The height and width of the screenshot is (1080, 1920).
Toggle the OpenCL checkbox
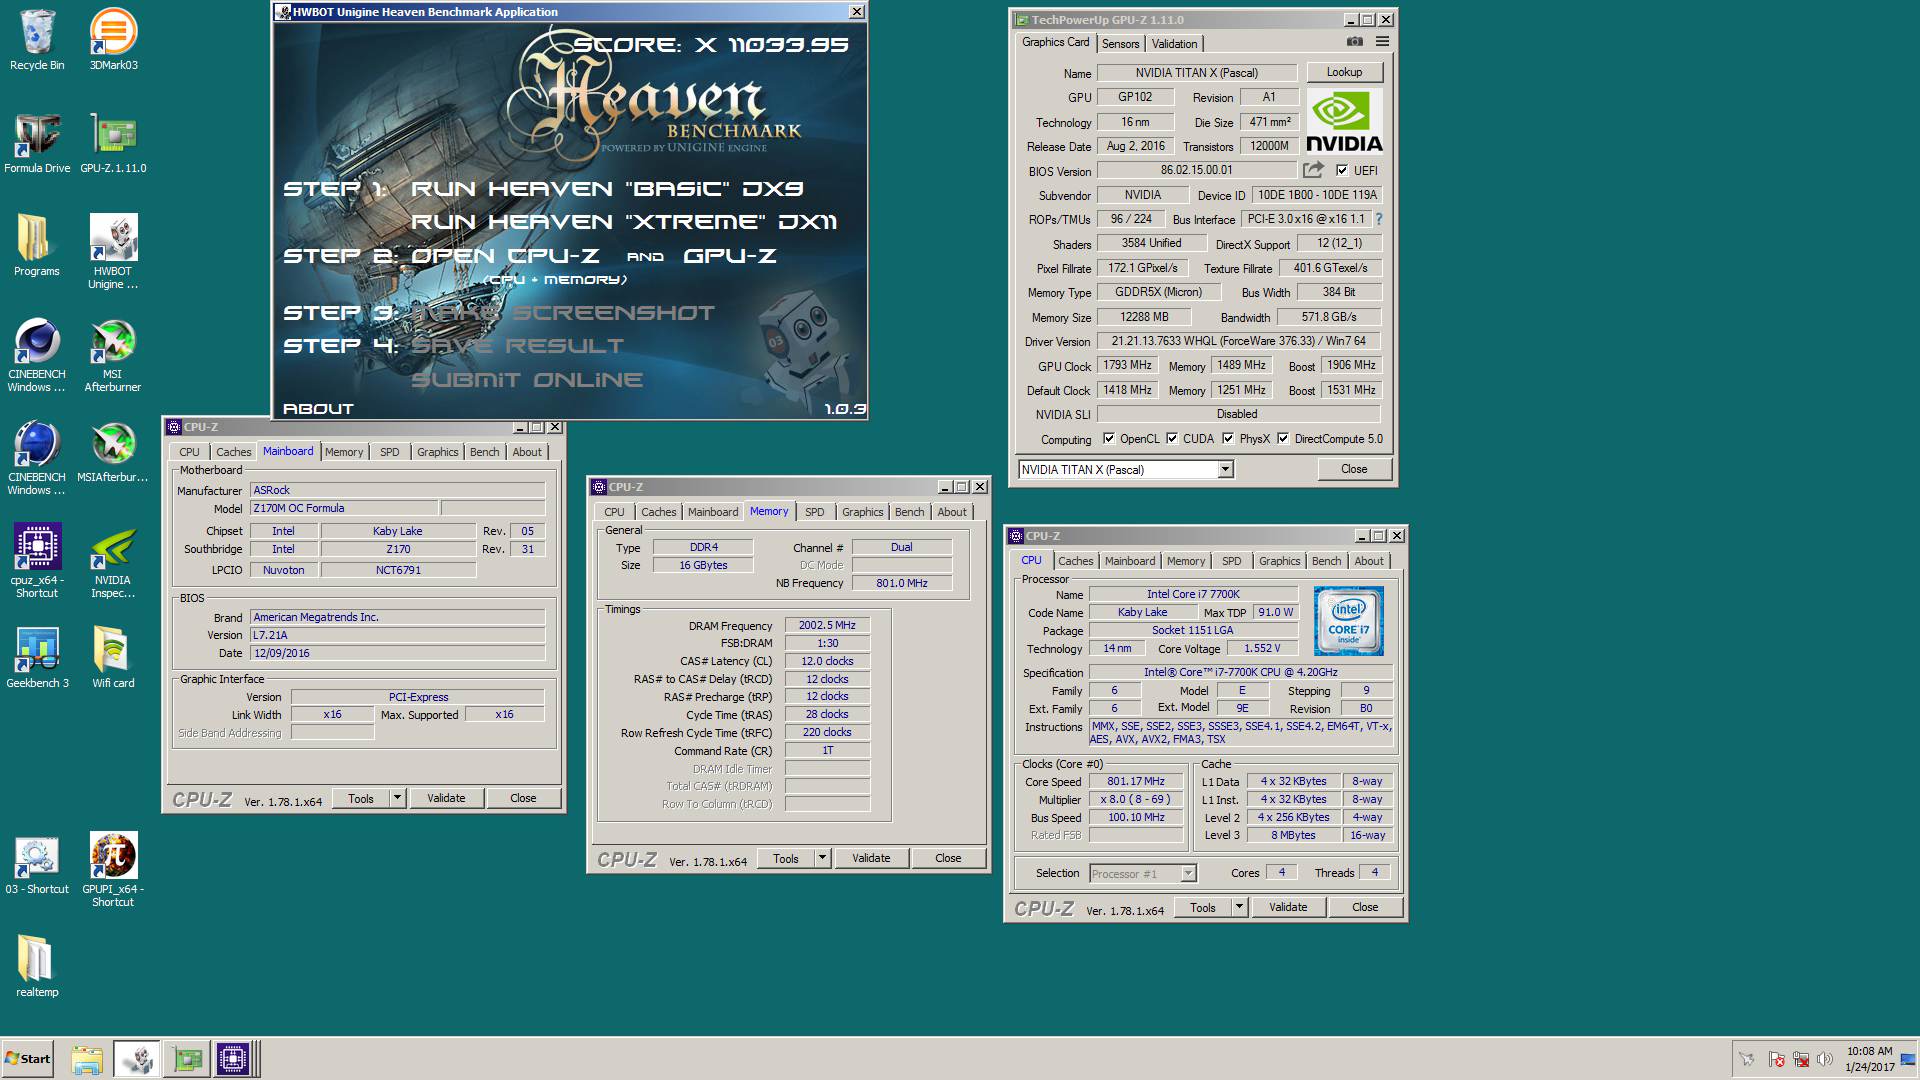[1108, 438]
